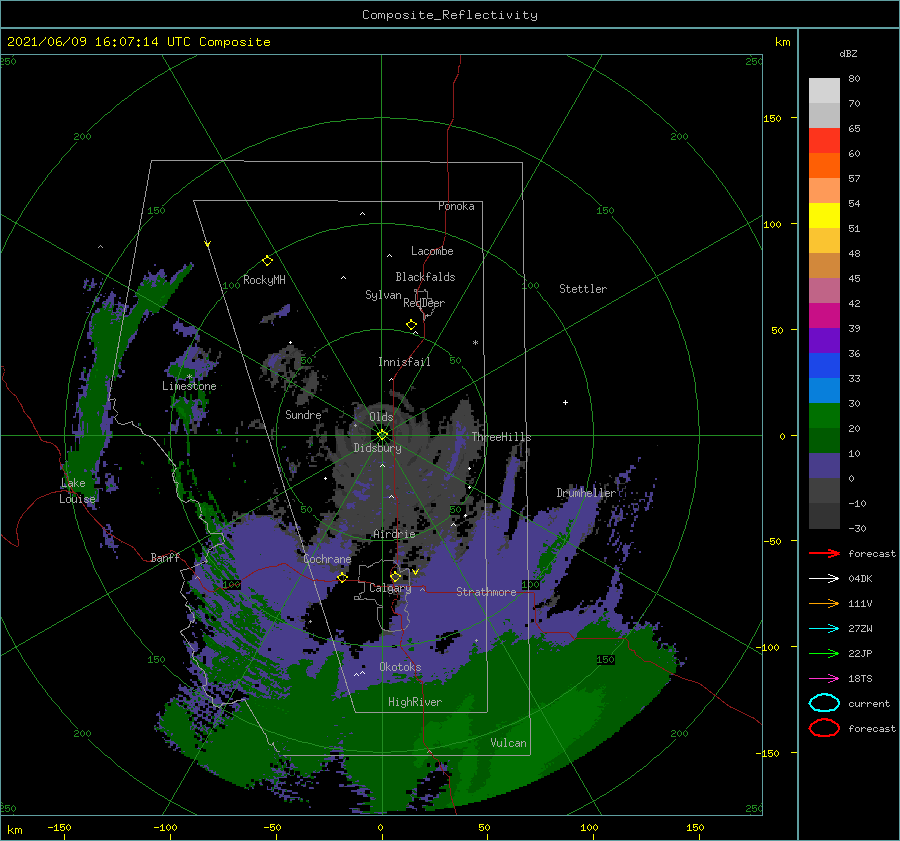This screenshot has height=841, width=900.
Task: Select the Strathmore label
Action: point(486,592)
